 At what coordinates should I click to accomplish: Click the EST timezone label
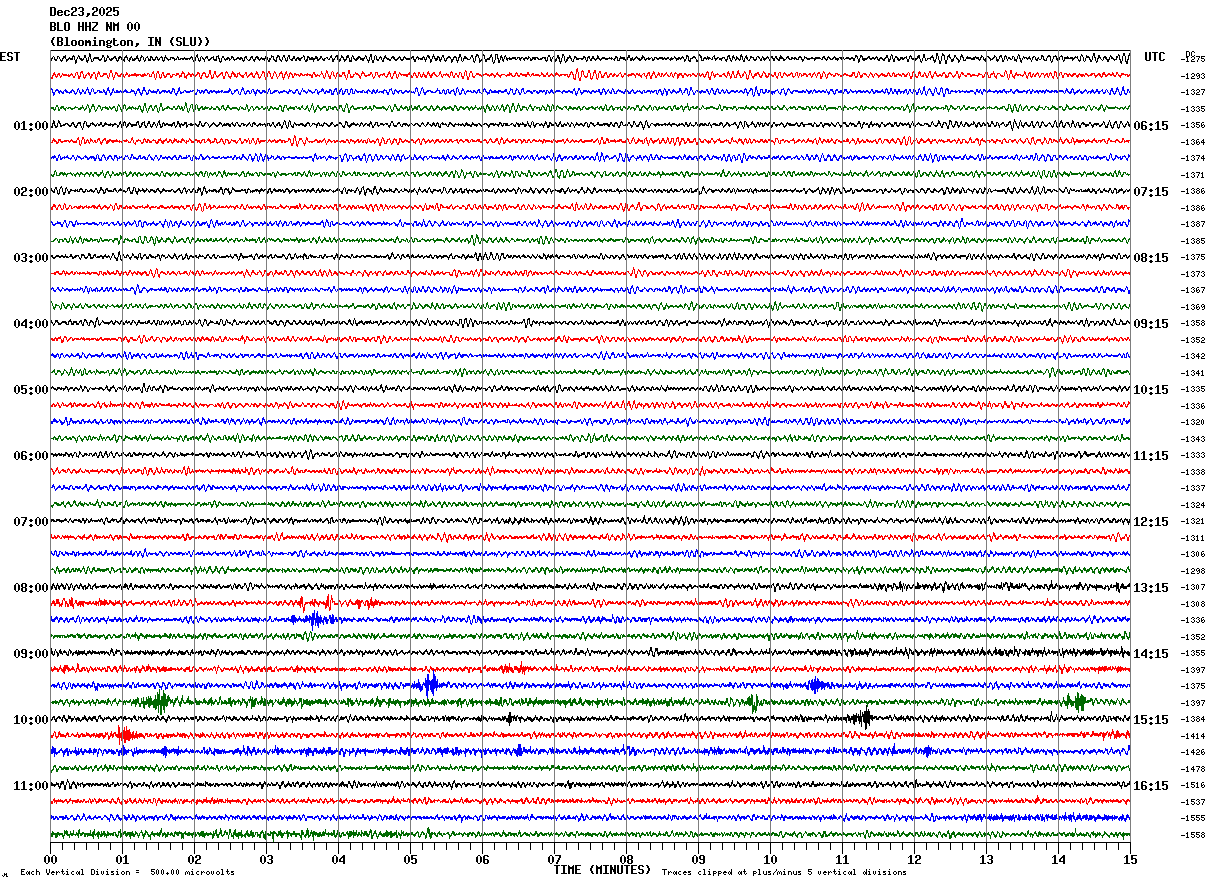pyautogui.click(x=10, y=57)
